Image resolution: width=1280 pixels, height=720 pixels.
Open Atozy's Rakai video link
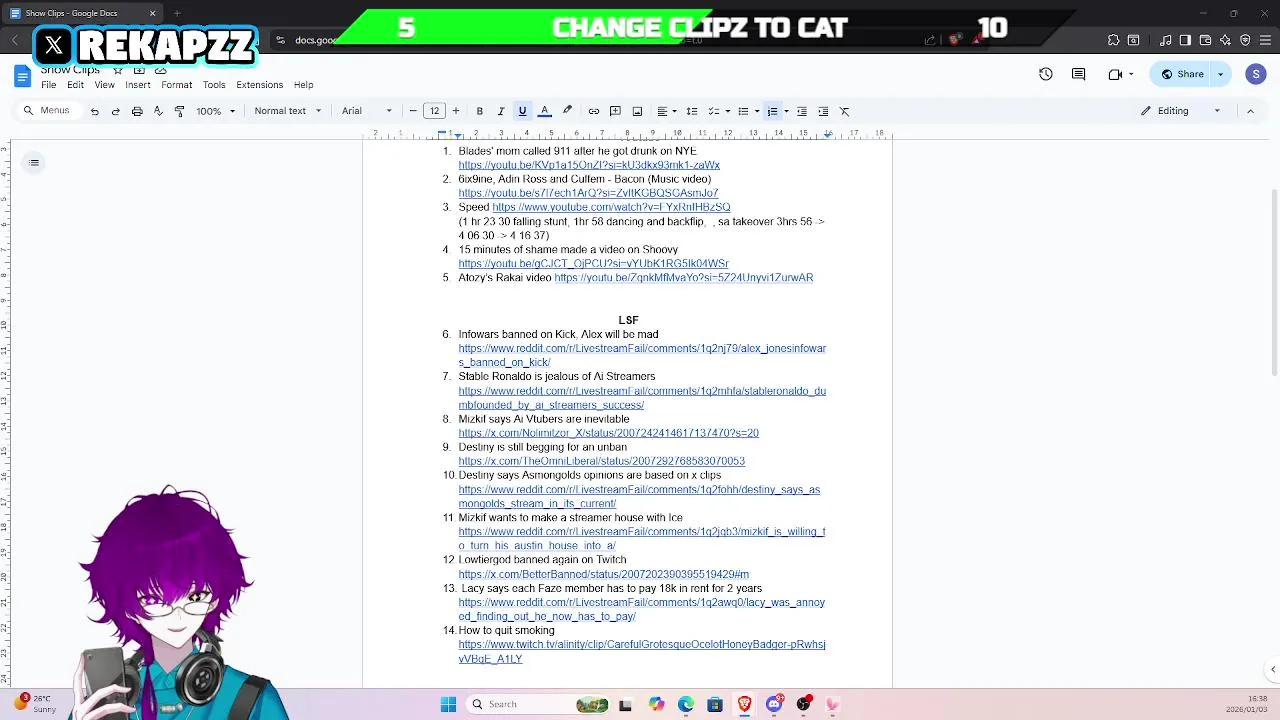coord(683,278)
